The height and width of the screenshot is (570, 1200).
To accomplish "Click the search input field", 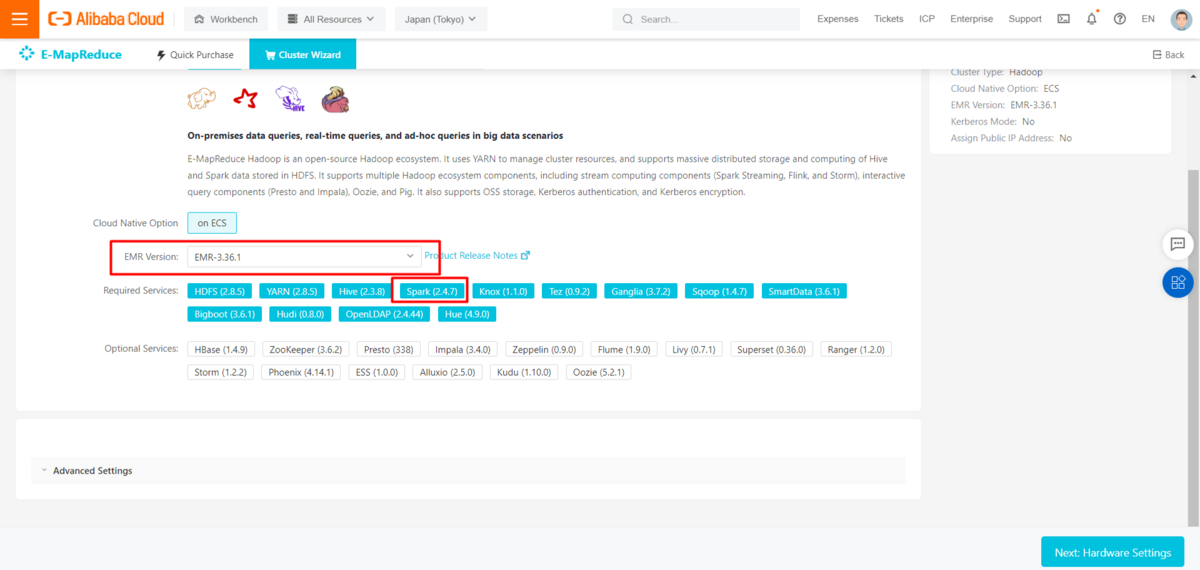I will click(706, 19).
